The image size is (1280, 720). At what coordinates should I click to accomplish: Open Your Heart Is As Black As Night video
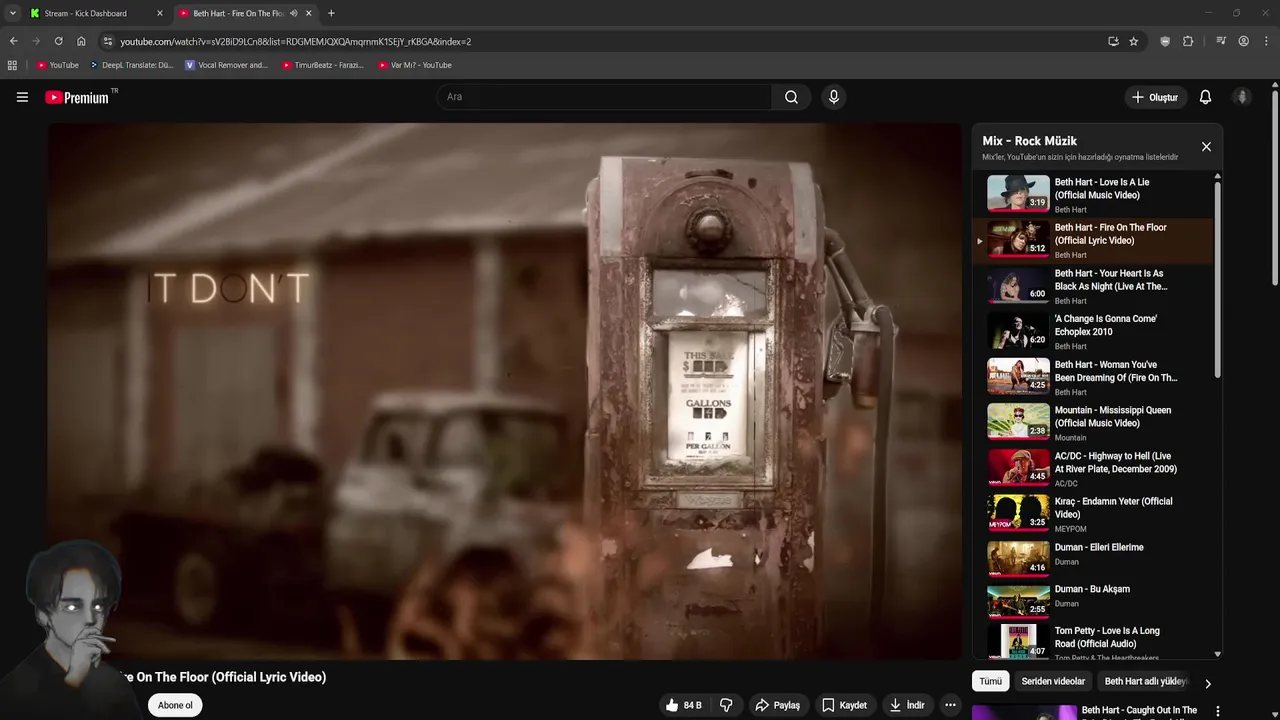(1095, 286)
